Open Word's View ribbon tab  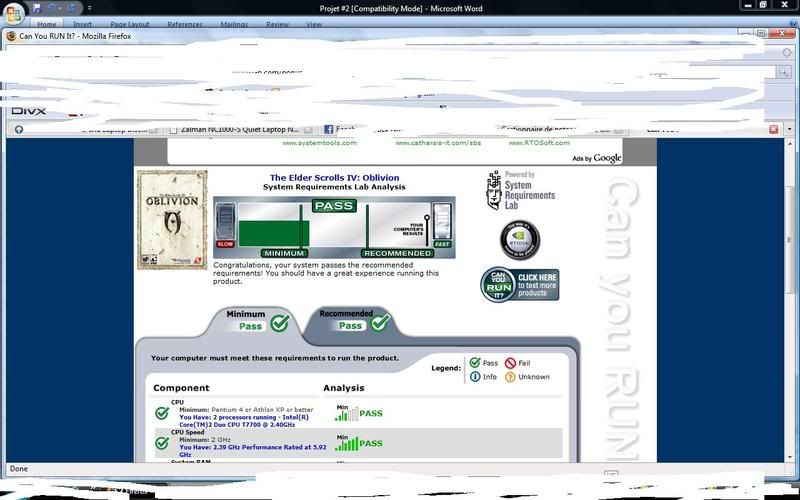tap(314, 24)
